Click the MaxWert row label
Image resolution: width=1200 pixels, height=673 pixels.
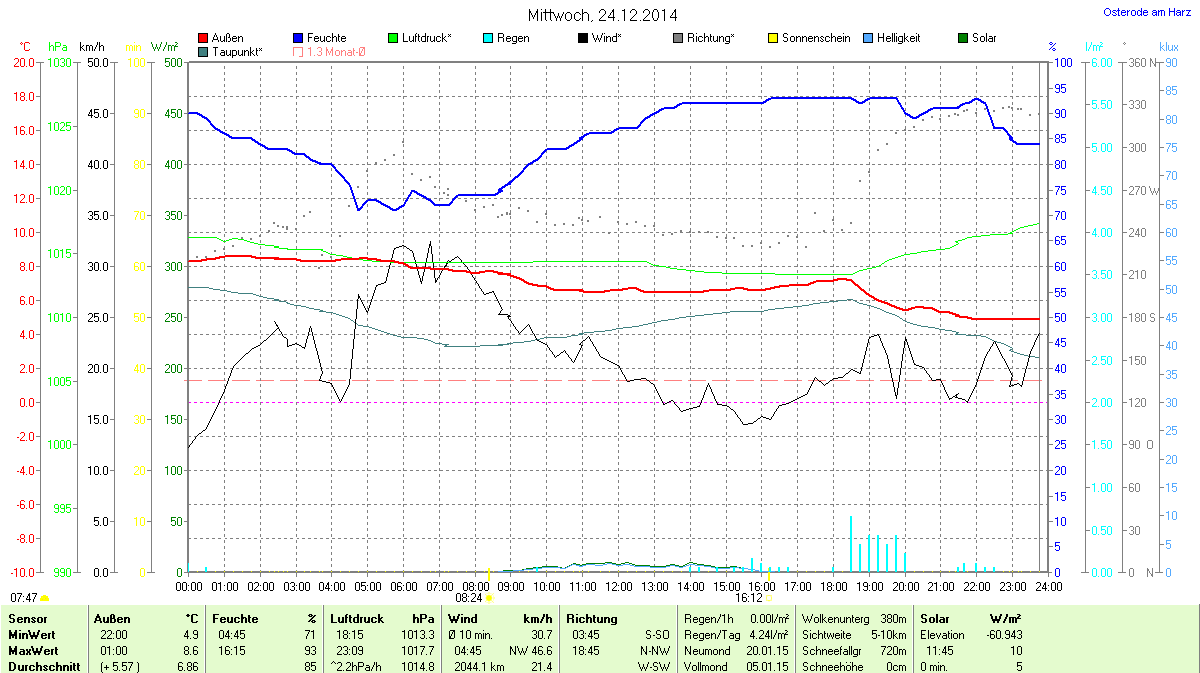(x=31, y=651)
